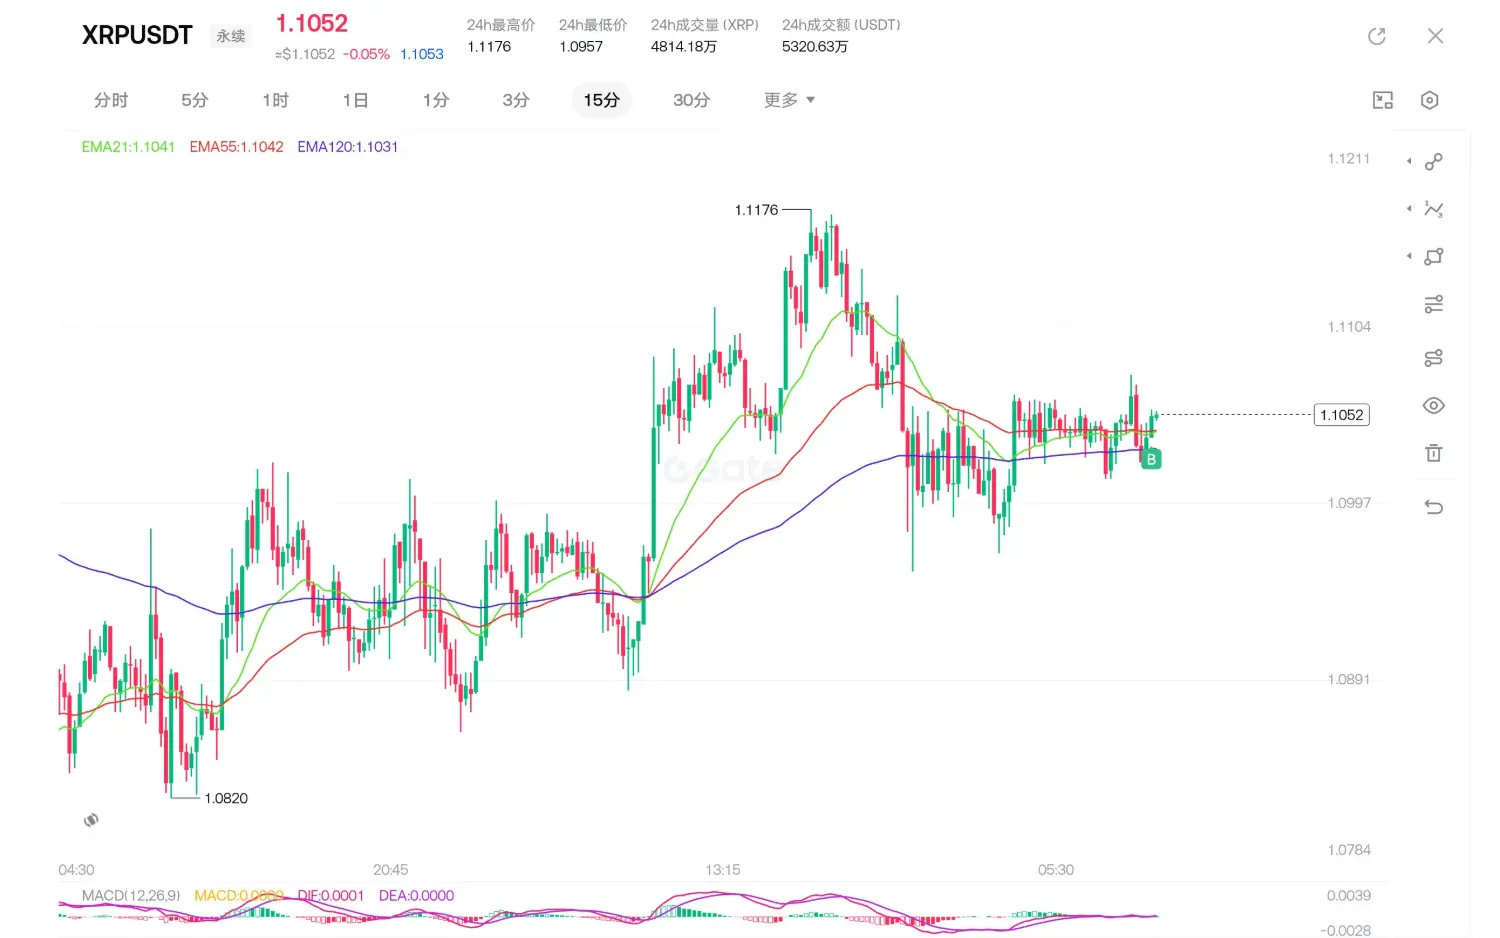Click the DIF:0.0001 value label
1500x938 pixels.
[x=330, y=895]
